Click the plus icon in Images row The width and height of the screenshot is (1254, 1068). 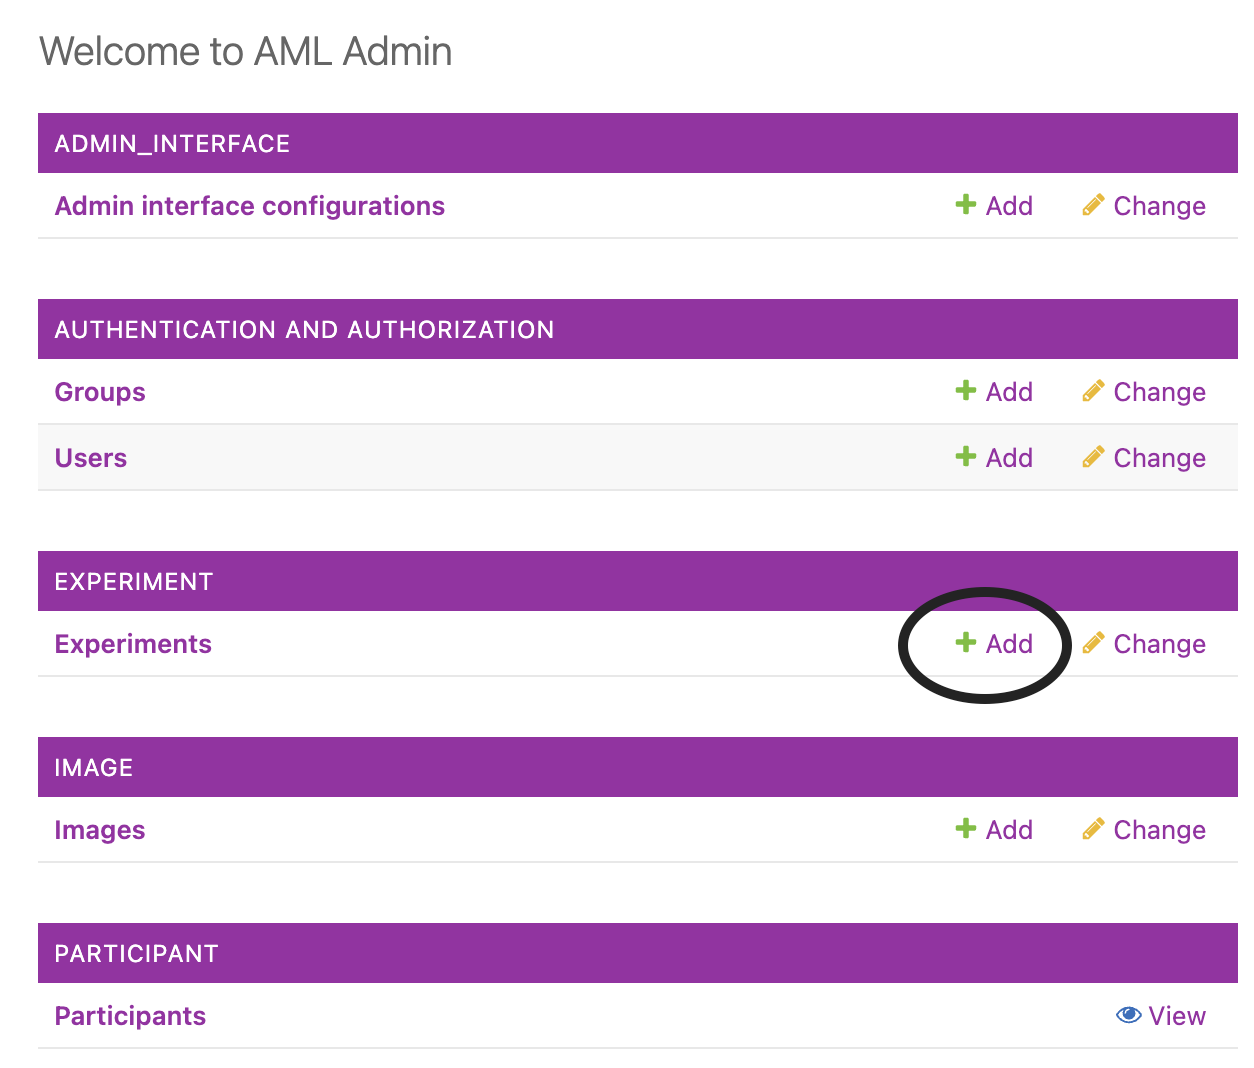point(965,829)
